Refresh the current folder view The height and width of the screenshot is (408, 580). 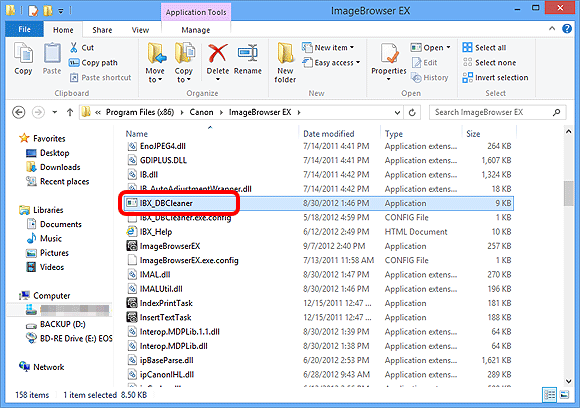412,112
